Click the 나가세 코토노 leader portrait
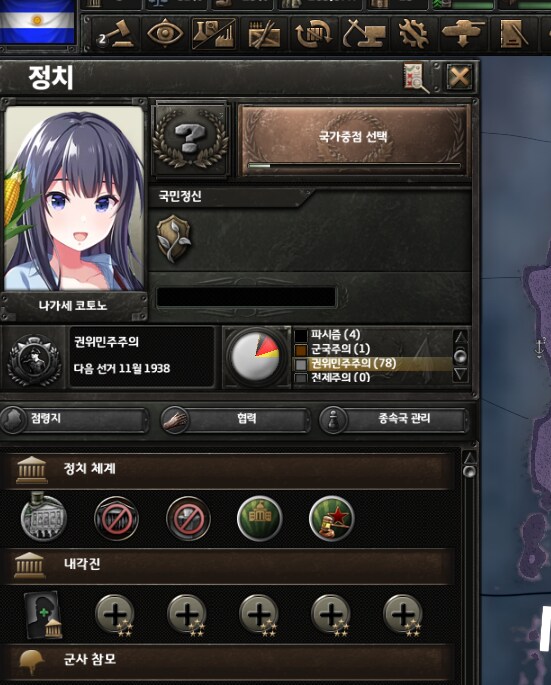The image size is (551, 685). click(74, 199)
